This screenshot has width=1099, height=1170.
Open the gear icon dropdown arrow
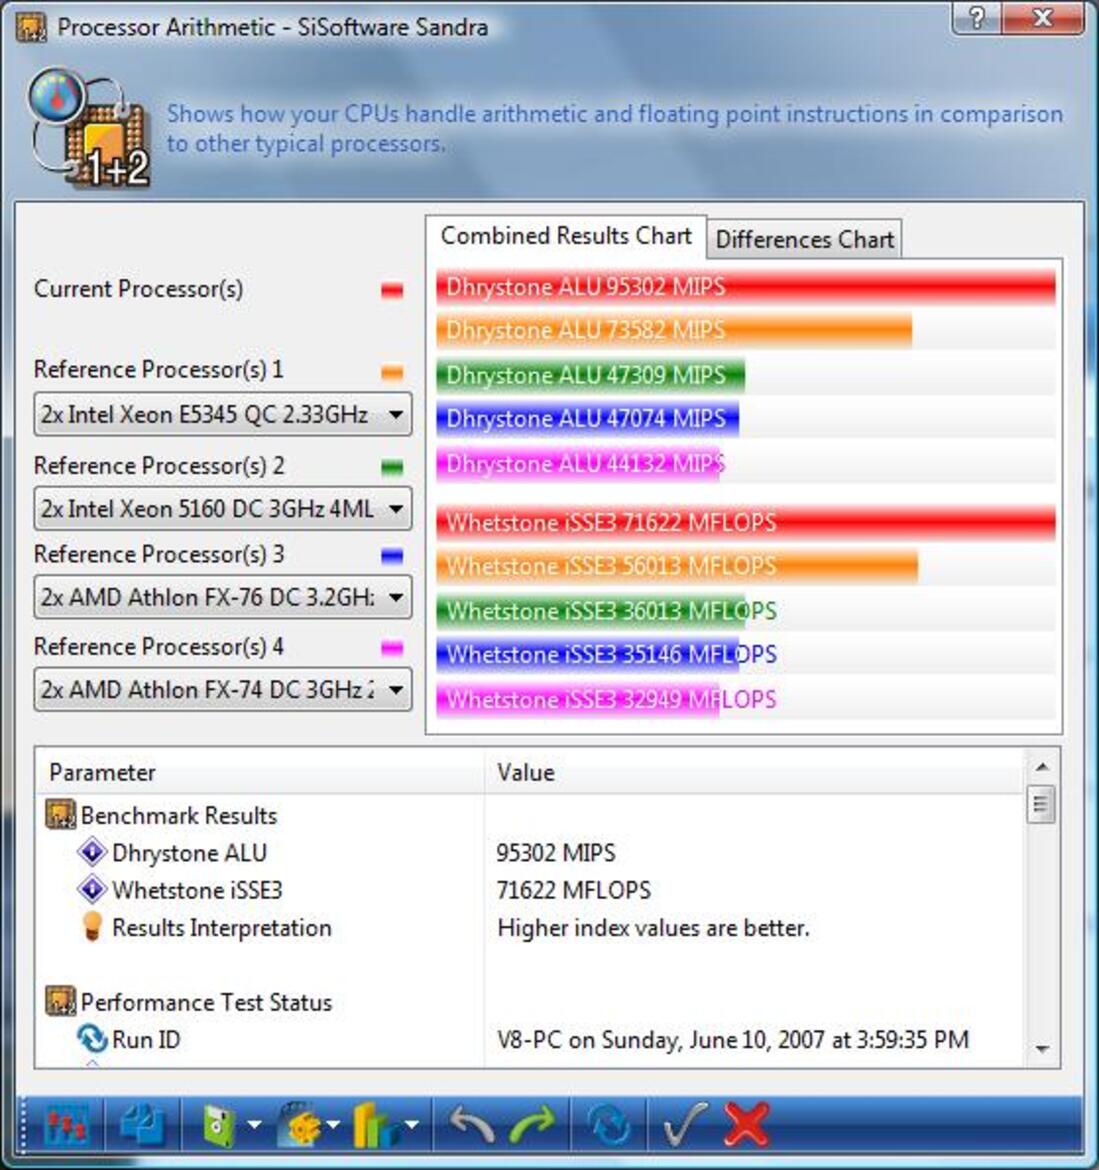333,1124
